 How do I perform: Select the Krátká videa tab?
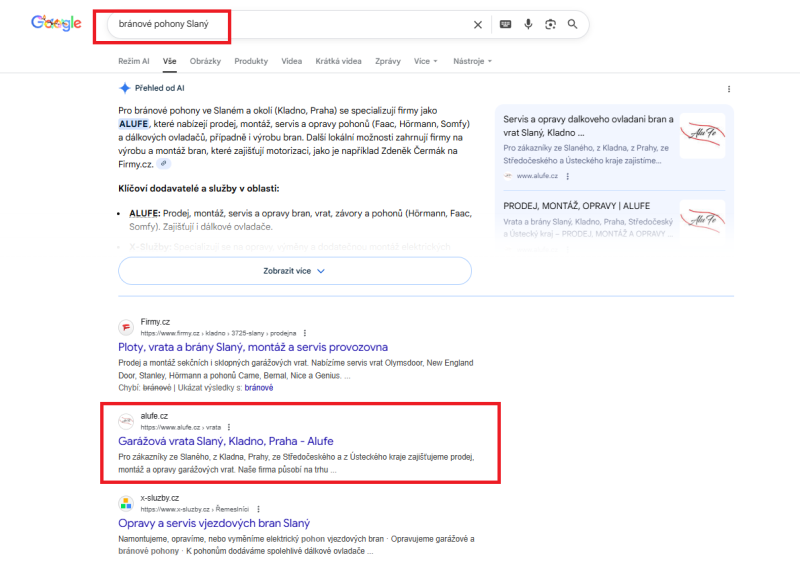[x=338, y=61]
